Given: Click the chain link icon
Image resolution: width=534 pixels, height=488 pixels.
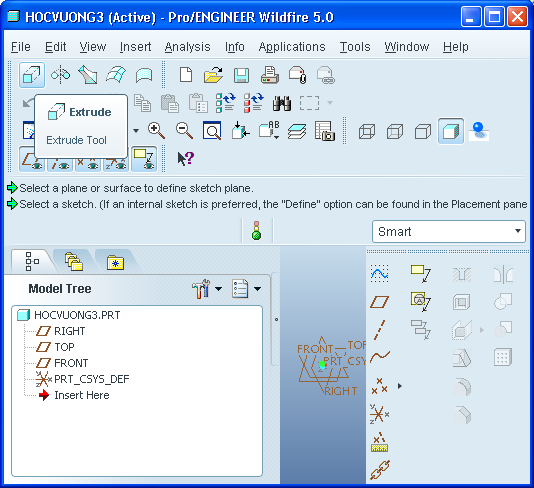Looking at the screenshot, I should [380, 470].
